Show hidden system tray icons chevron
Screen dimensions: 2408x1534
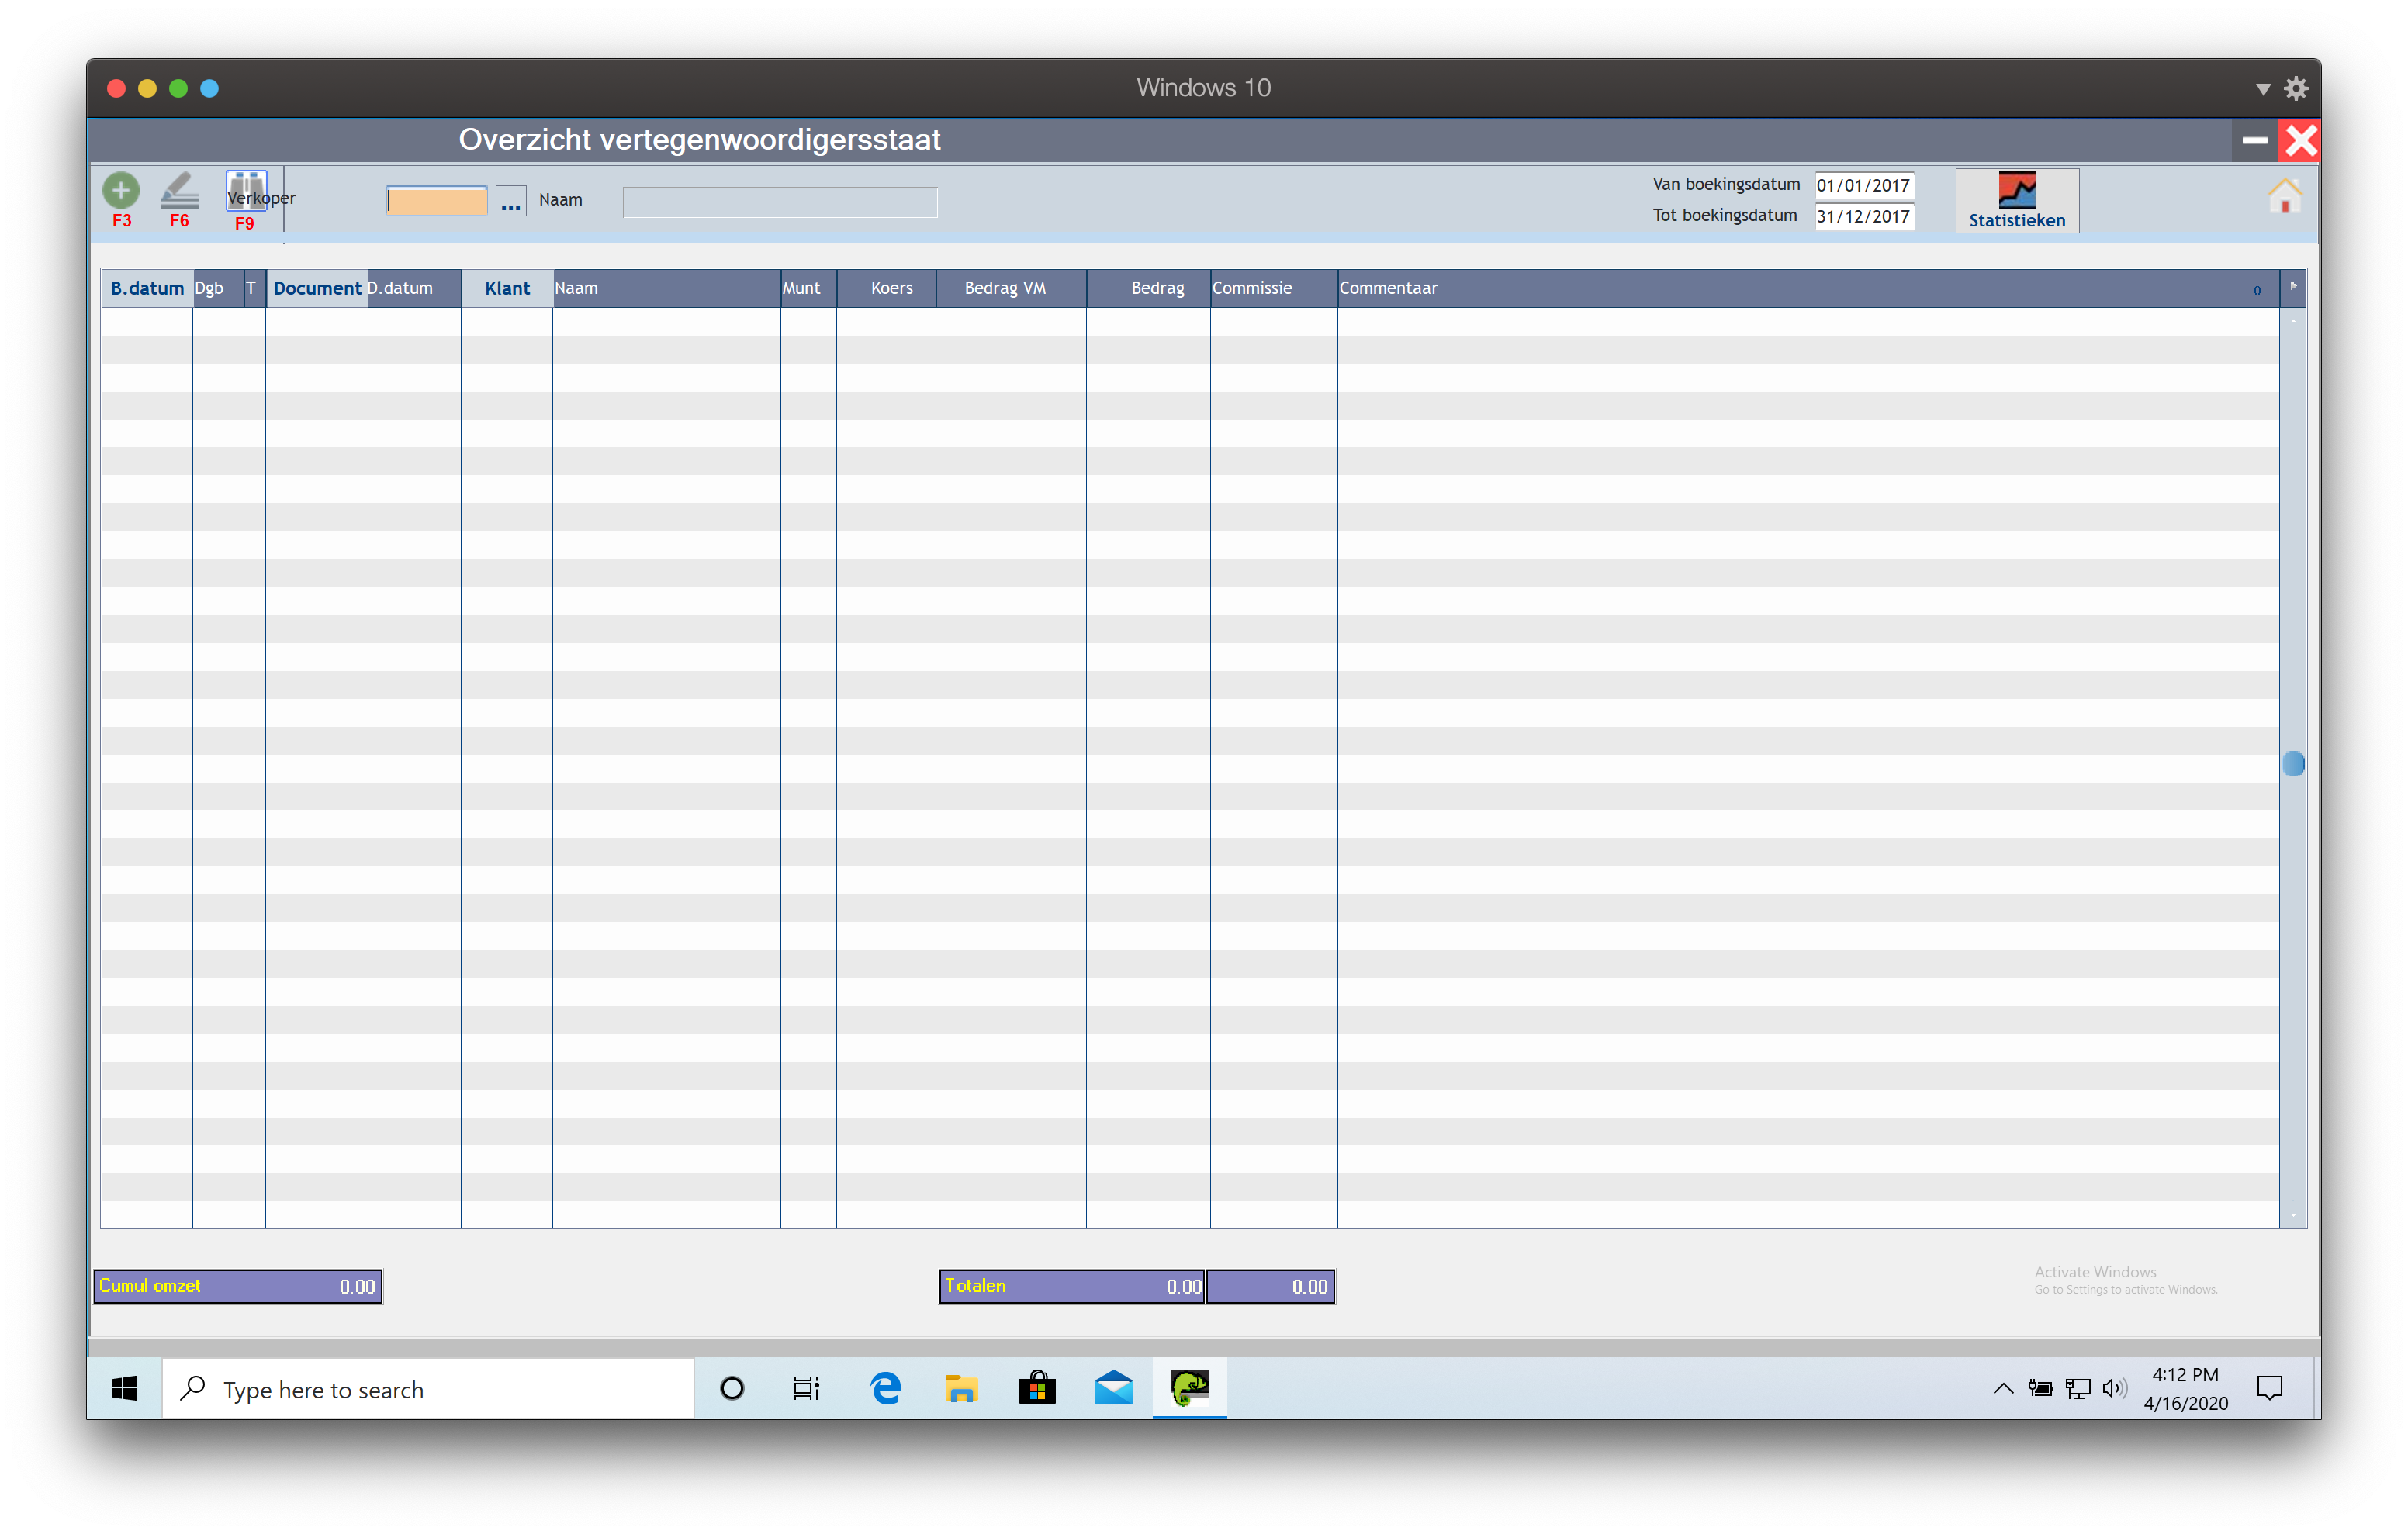(x=2003, y=1388)
